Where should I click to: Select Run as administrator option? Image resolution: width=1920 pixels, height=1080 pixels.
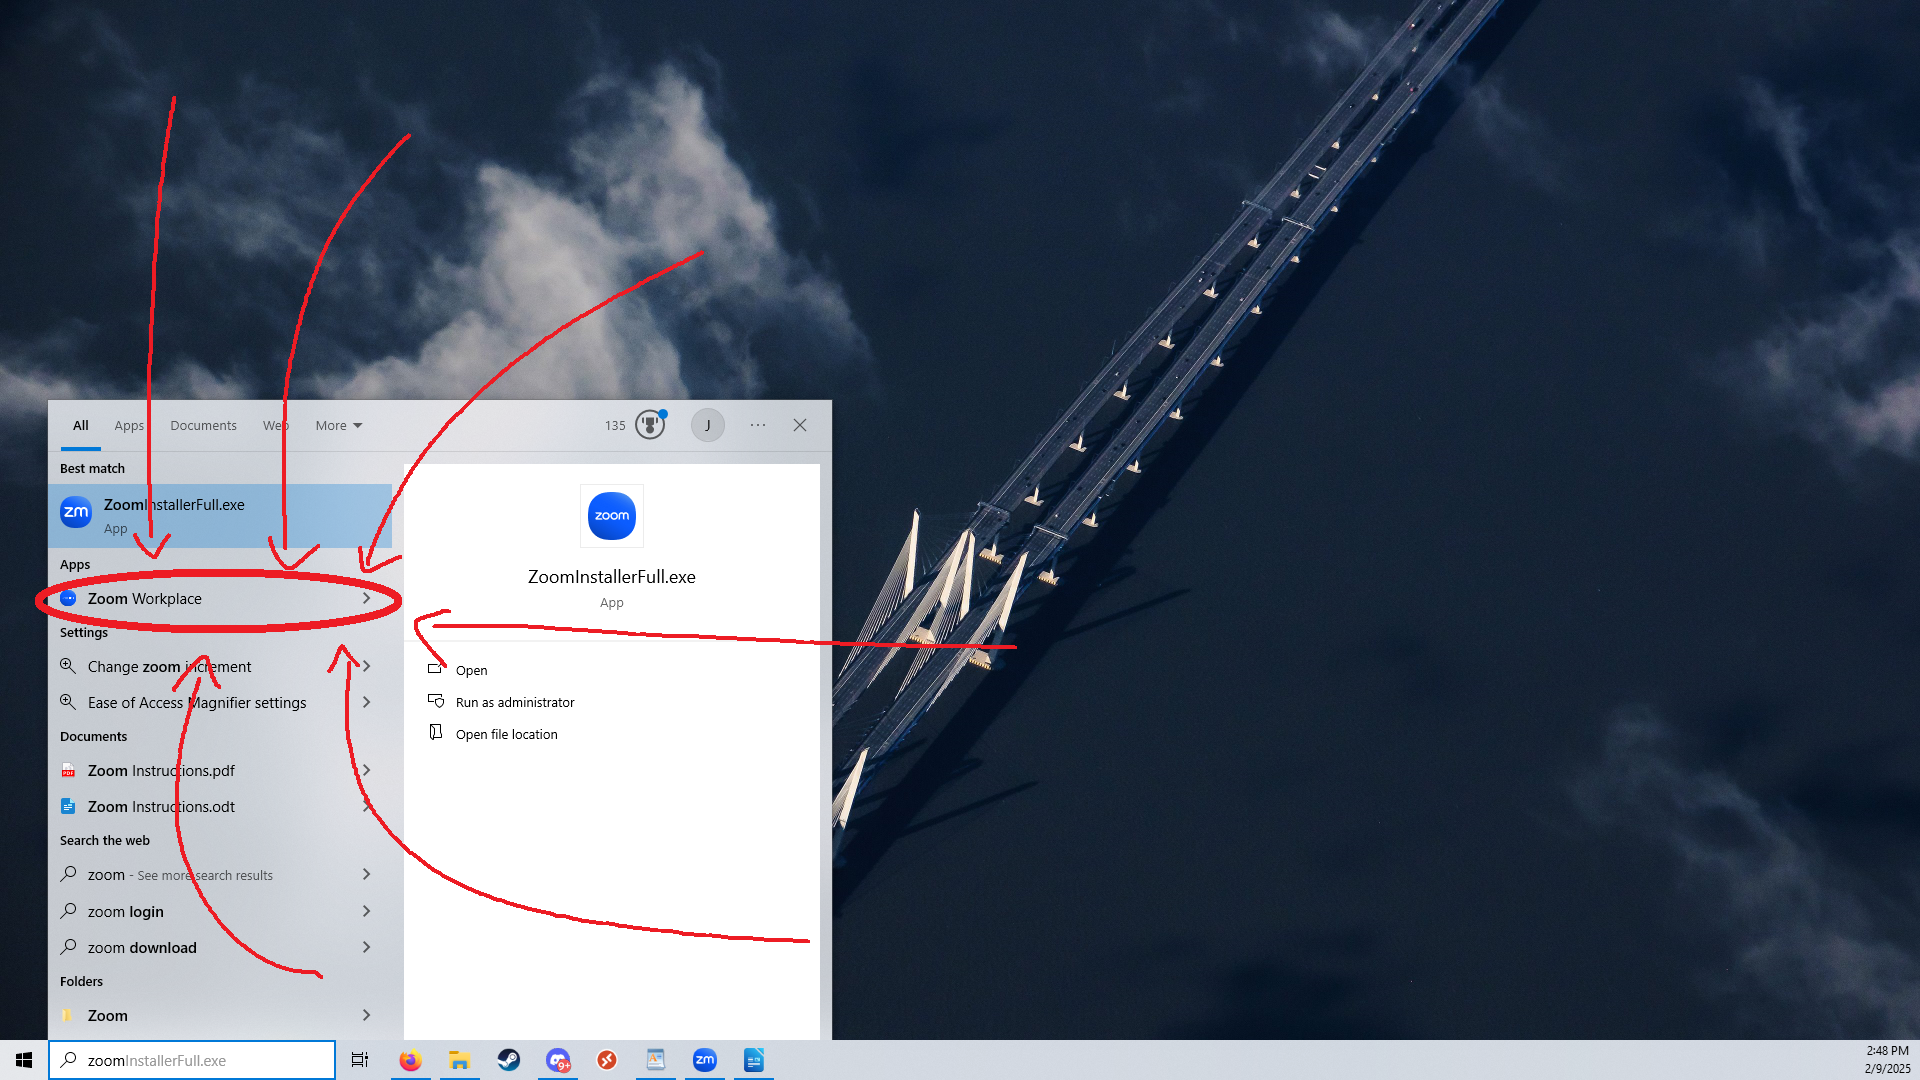516,702
